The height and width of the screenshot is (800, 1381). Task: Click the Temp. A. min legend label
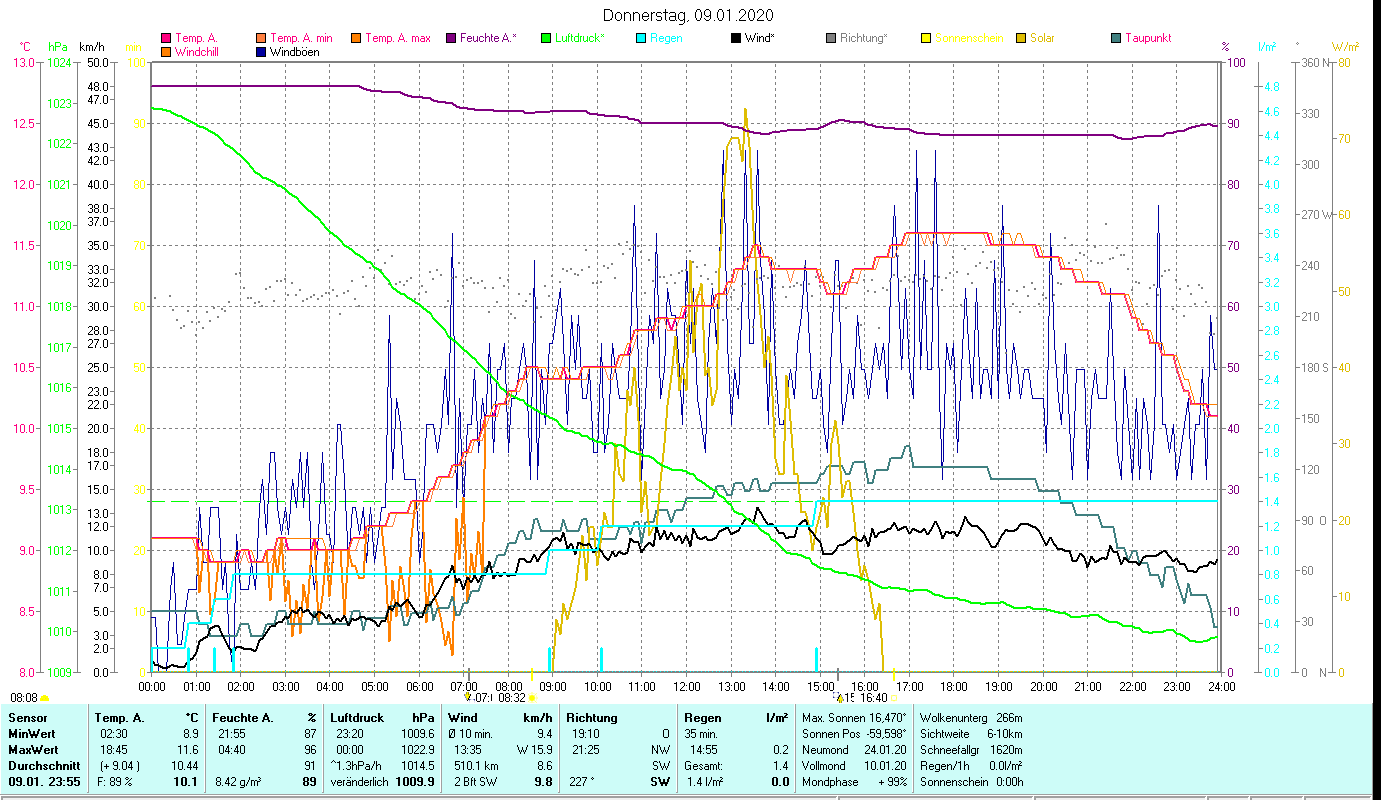[x=301, y=39]
